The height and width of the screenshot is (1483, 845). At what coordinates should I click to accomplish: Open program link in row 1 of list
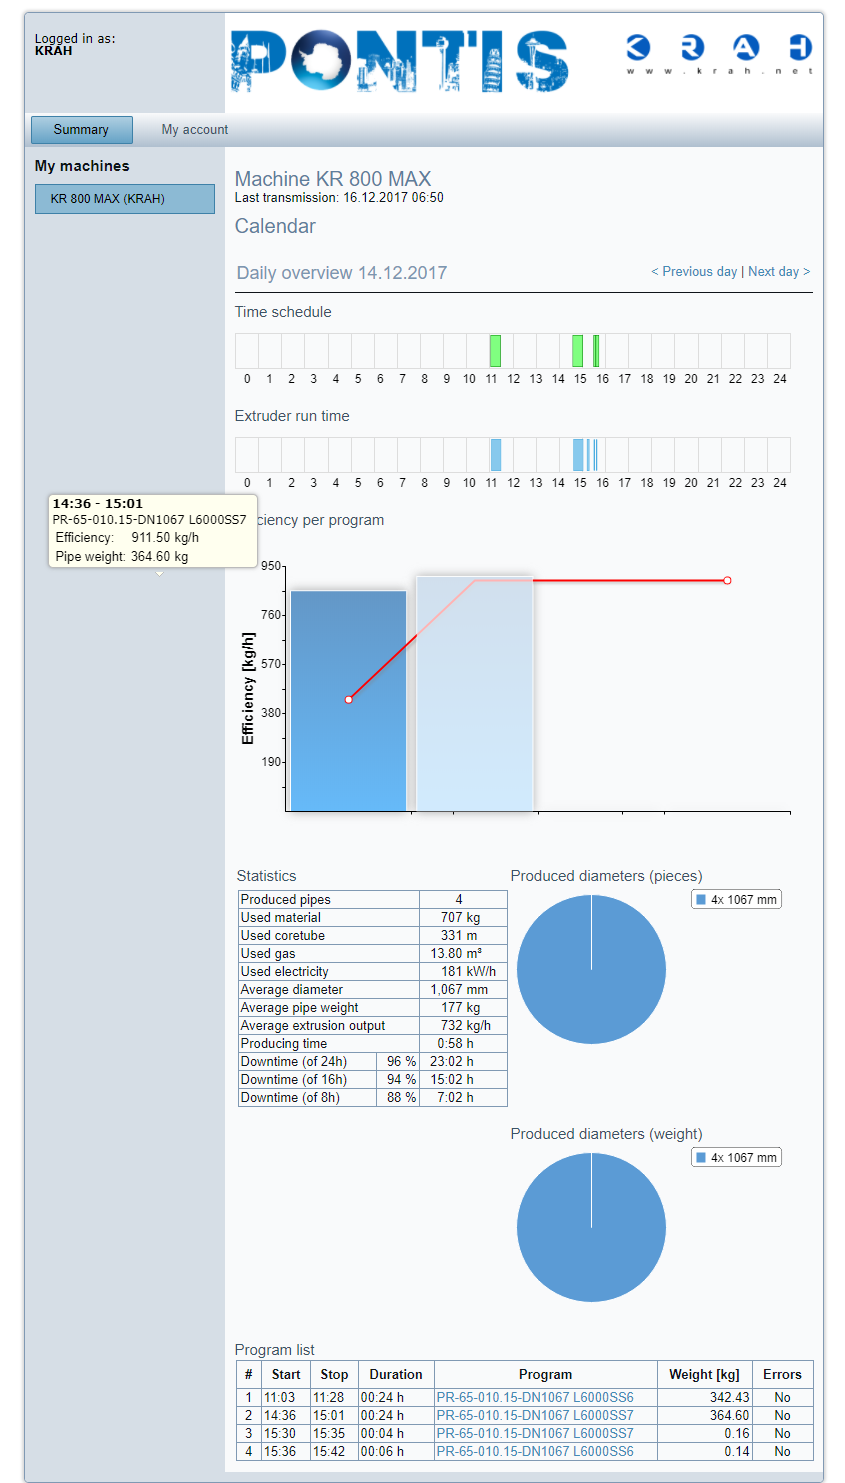pos(534,1398)
